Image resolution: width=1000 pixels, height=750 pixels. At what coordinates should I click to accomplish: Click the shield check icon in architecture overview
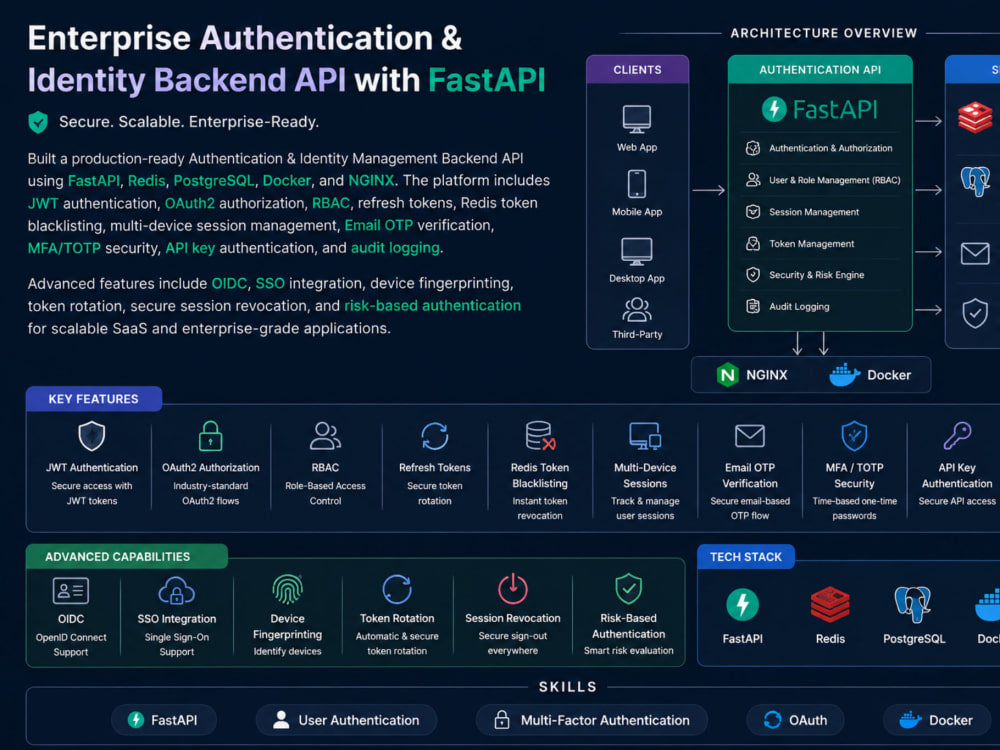[x=975, y=313]
